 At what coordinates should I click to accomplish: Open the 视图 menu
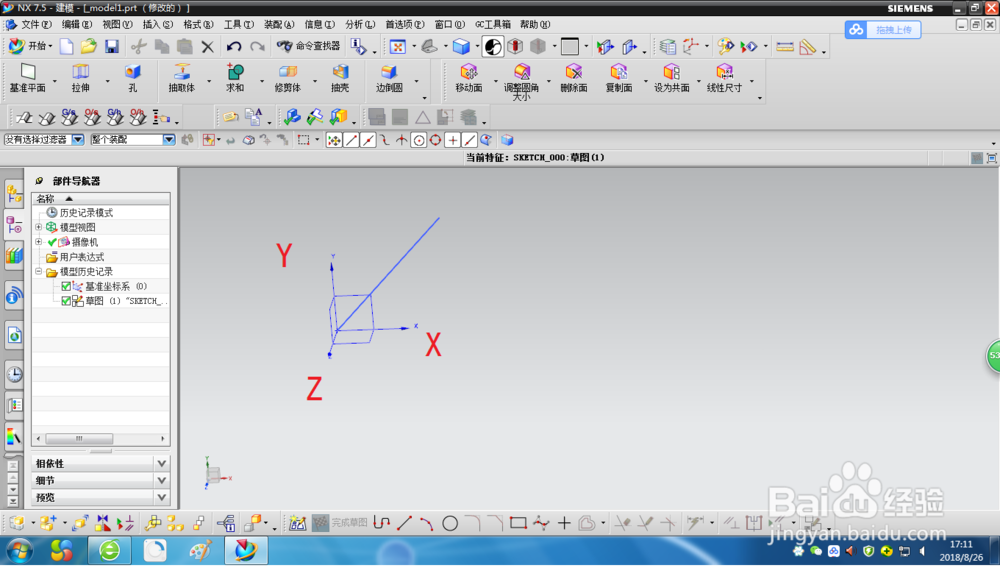tap(117, 25)
